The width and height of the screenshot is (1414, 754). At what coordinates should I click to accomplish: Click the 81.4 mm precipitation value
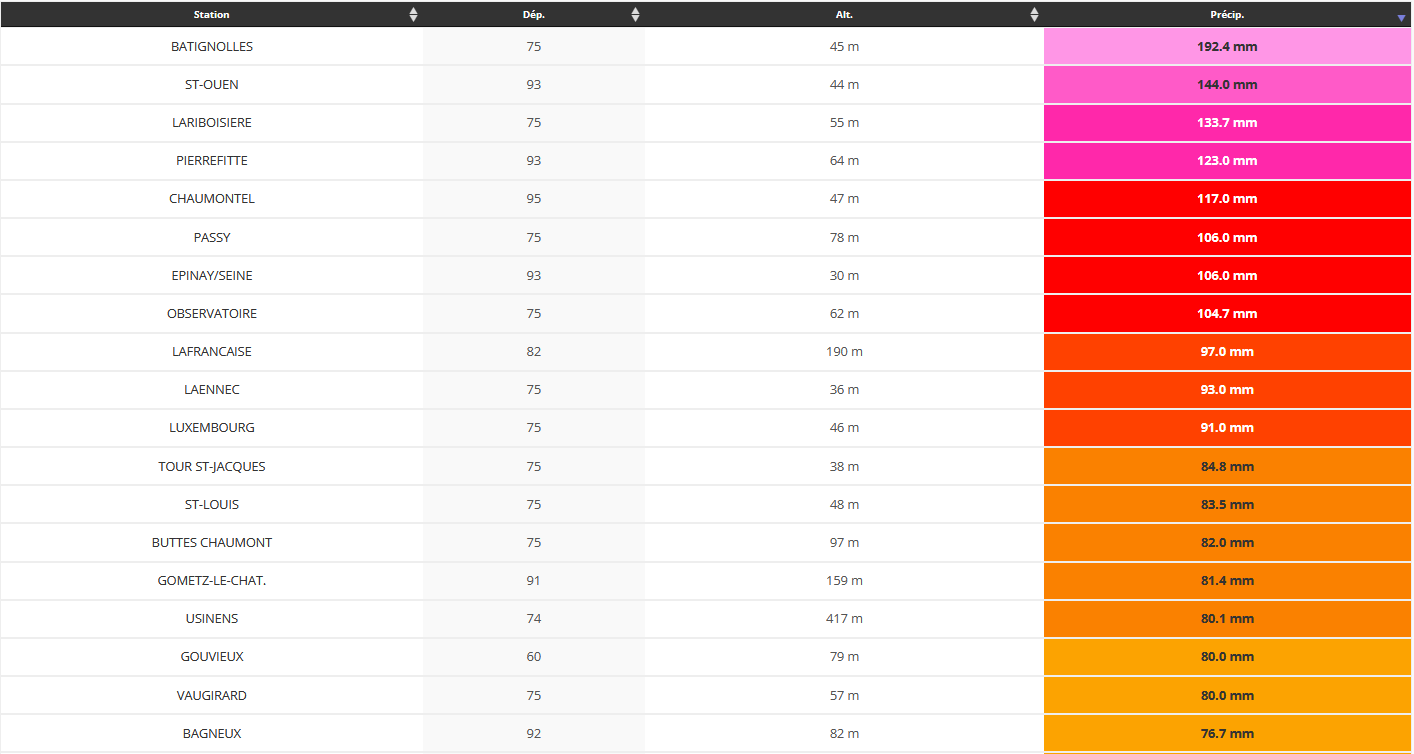coord(1227,581)
